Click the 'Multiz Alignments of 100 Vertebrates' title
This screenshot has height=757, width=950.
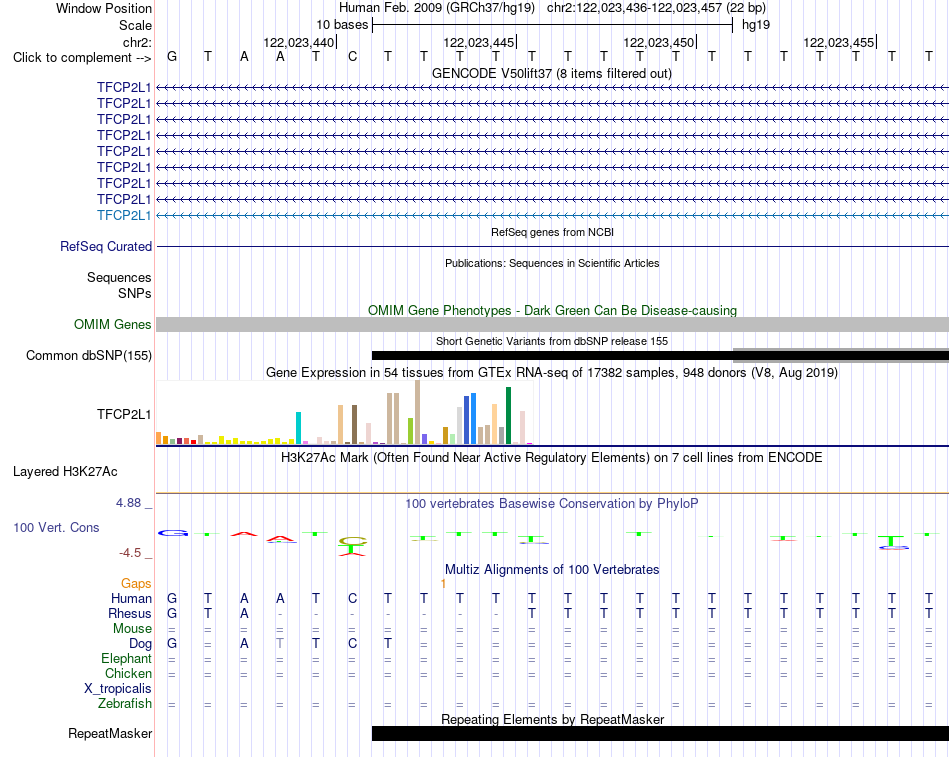coord(552,570)
